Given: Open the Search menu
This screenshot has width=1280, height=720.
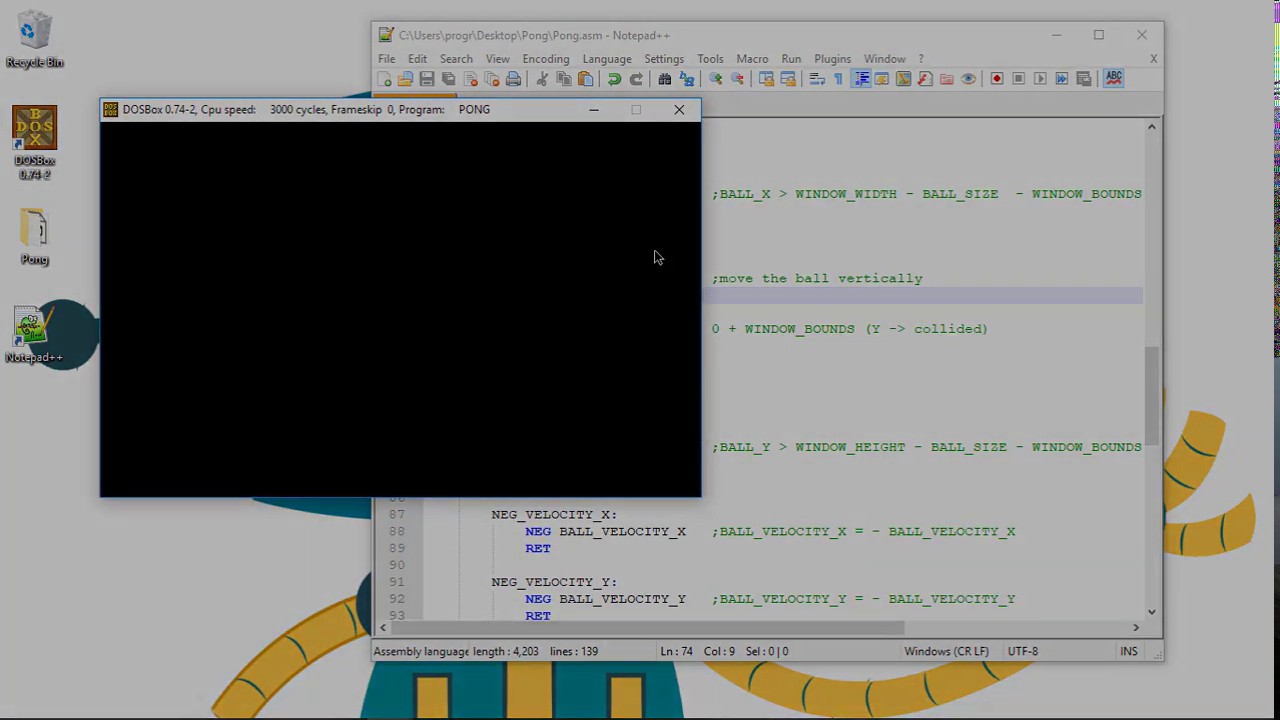Looking at the screenshot, I should pos(456,59).
